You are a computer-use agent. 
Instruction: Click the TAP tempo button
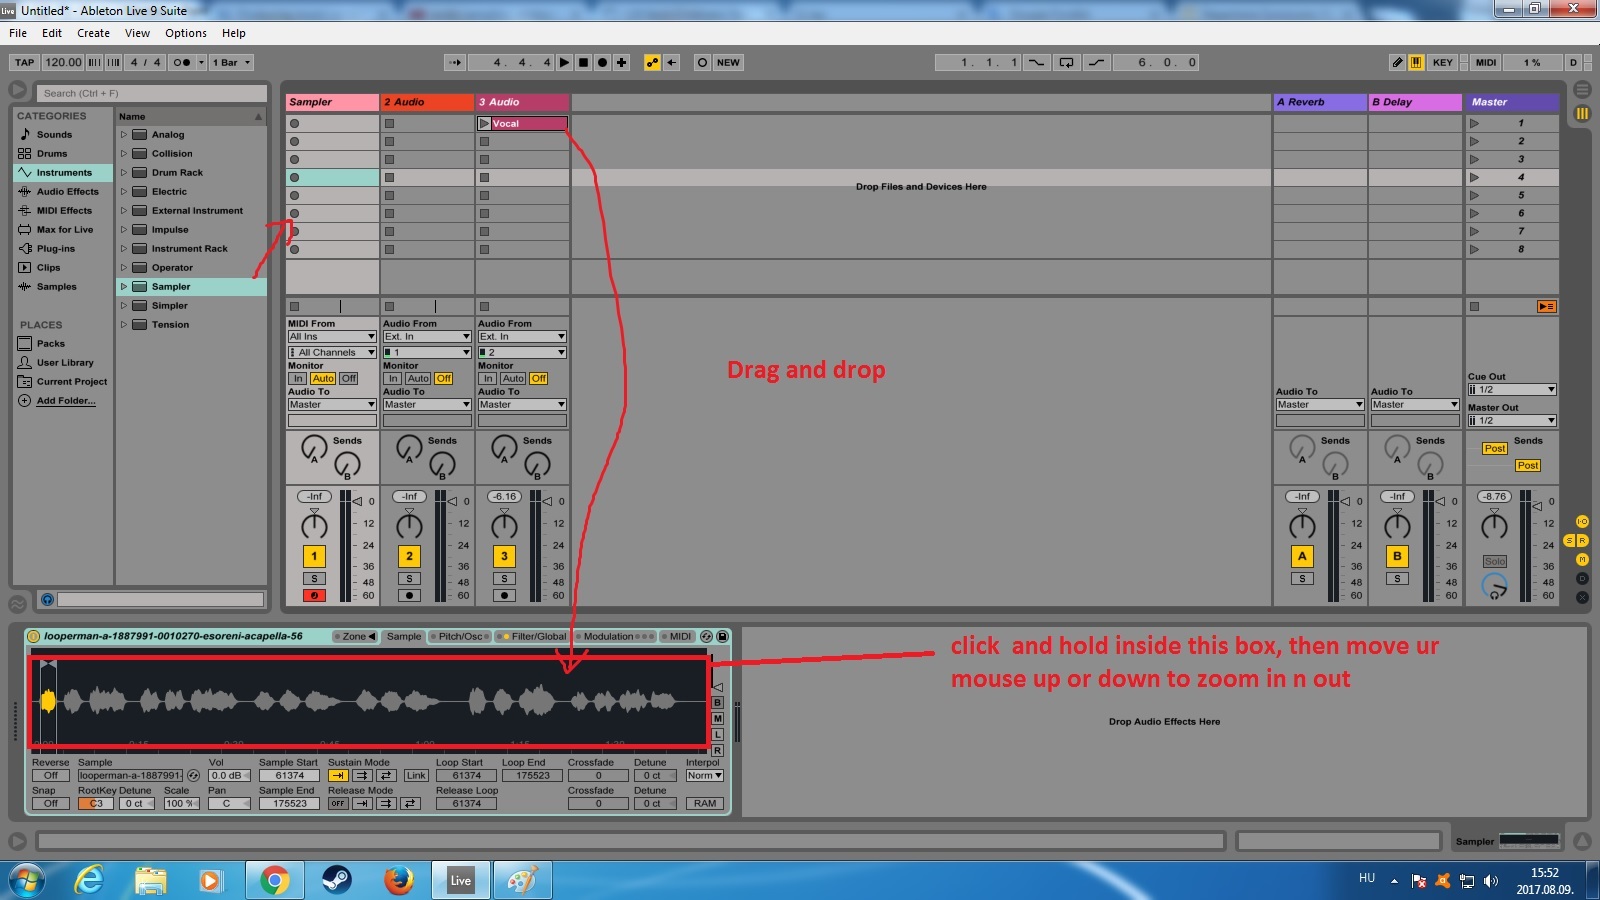pyautogui.click(x=25, y=62)
